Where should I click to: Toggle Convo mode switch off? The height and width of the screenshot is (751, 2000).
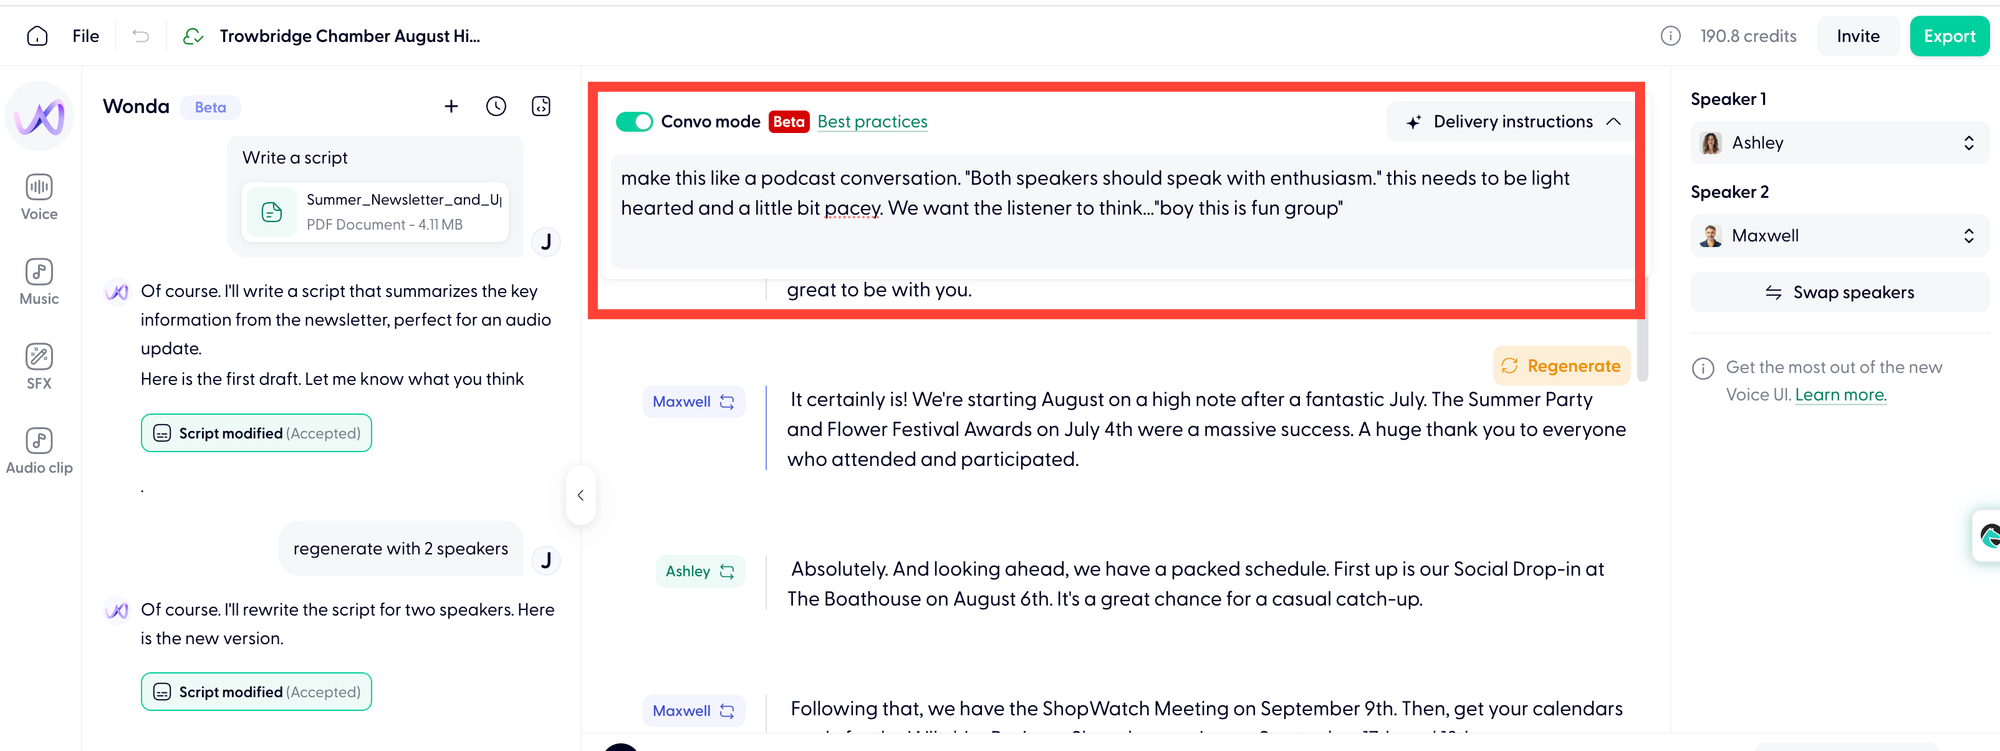(634, 122)
